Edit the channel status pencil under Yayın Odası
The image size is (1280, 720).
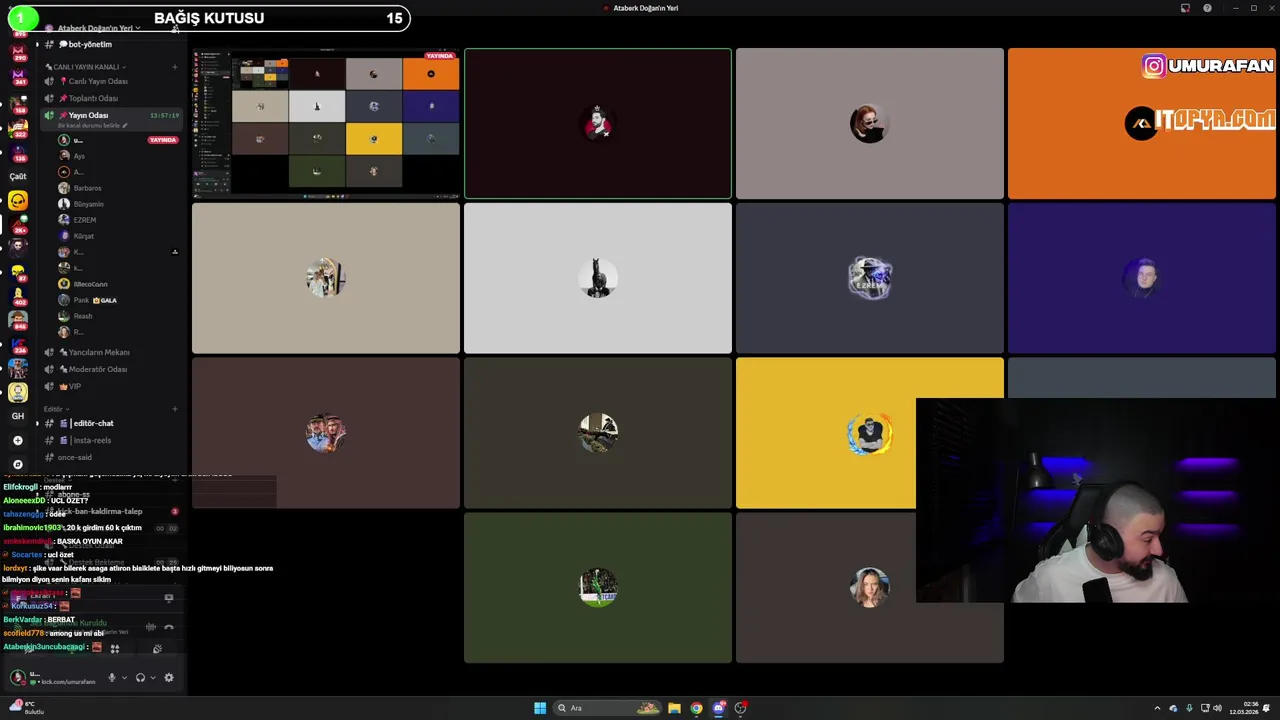click(x=126, y=126)
